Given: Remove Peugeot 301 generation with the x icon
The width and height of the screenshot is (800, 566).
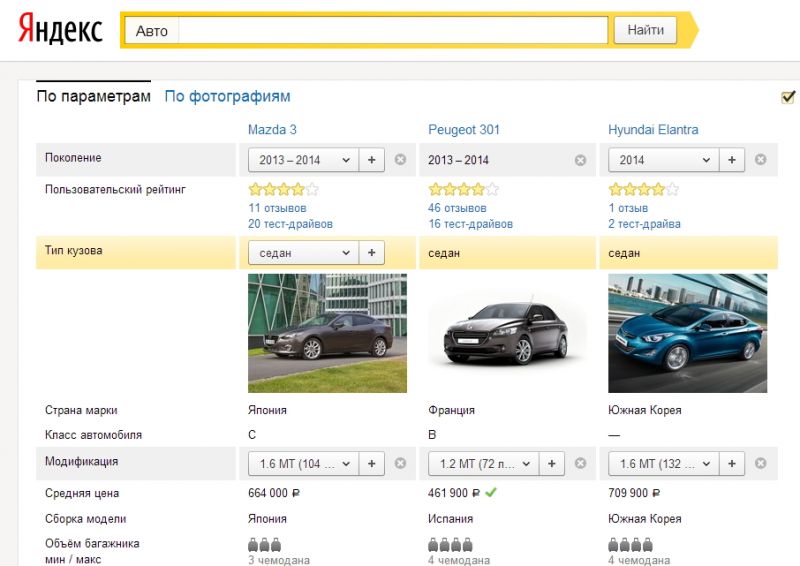Looking at the screenshot, I should point(581,160).
